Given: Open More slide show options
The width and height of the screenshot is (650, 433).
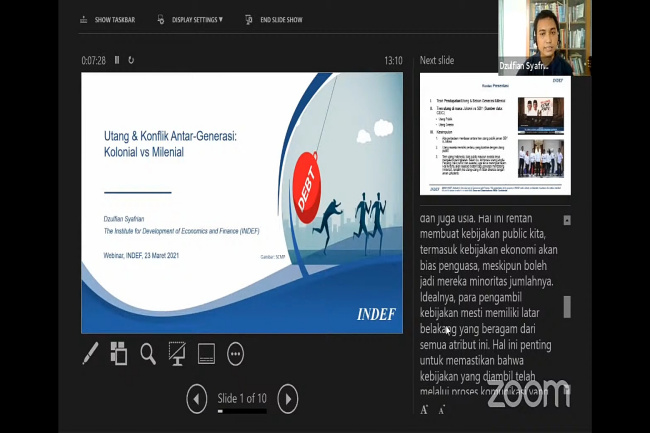Looking at the screenshot, I should pyautogui.click(x=236, y=353).
